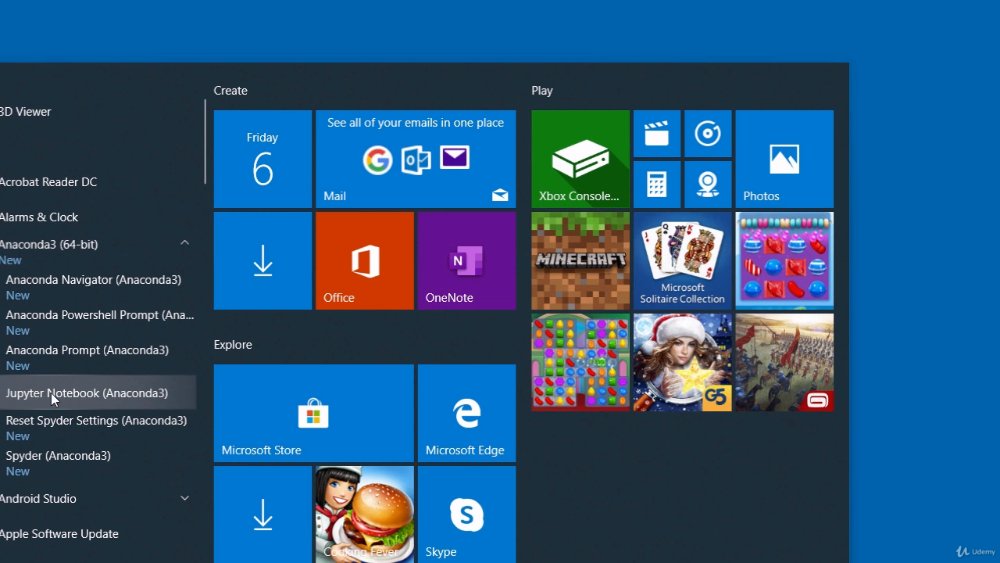Launch the OneNote tile
Image resolution: width=1000 pixels, height=563 pixels.
tap(467, 261)
